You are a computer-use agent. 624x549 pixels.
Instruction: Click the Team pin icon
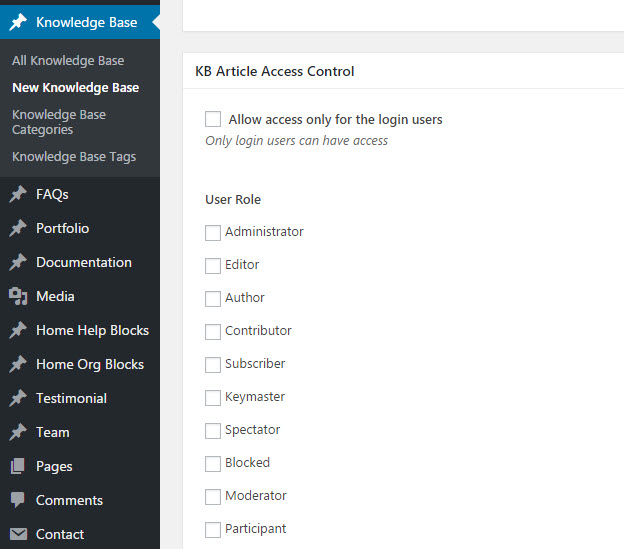tap(17, 433)
